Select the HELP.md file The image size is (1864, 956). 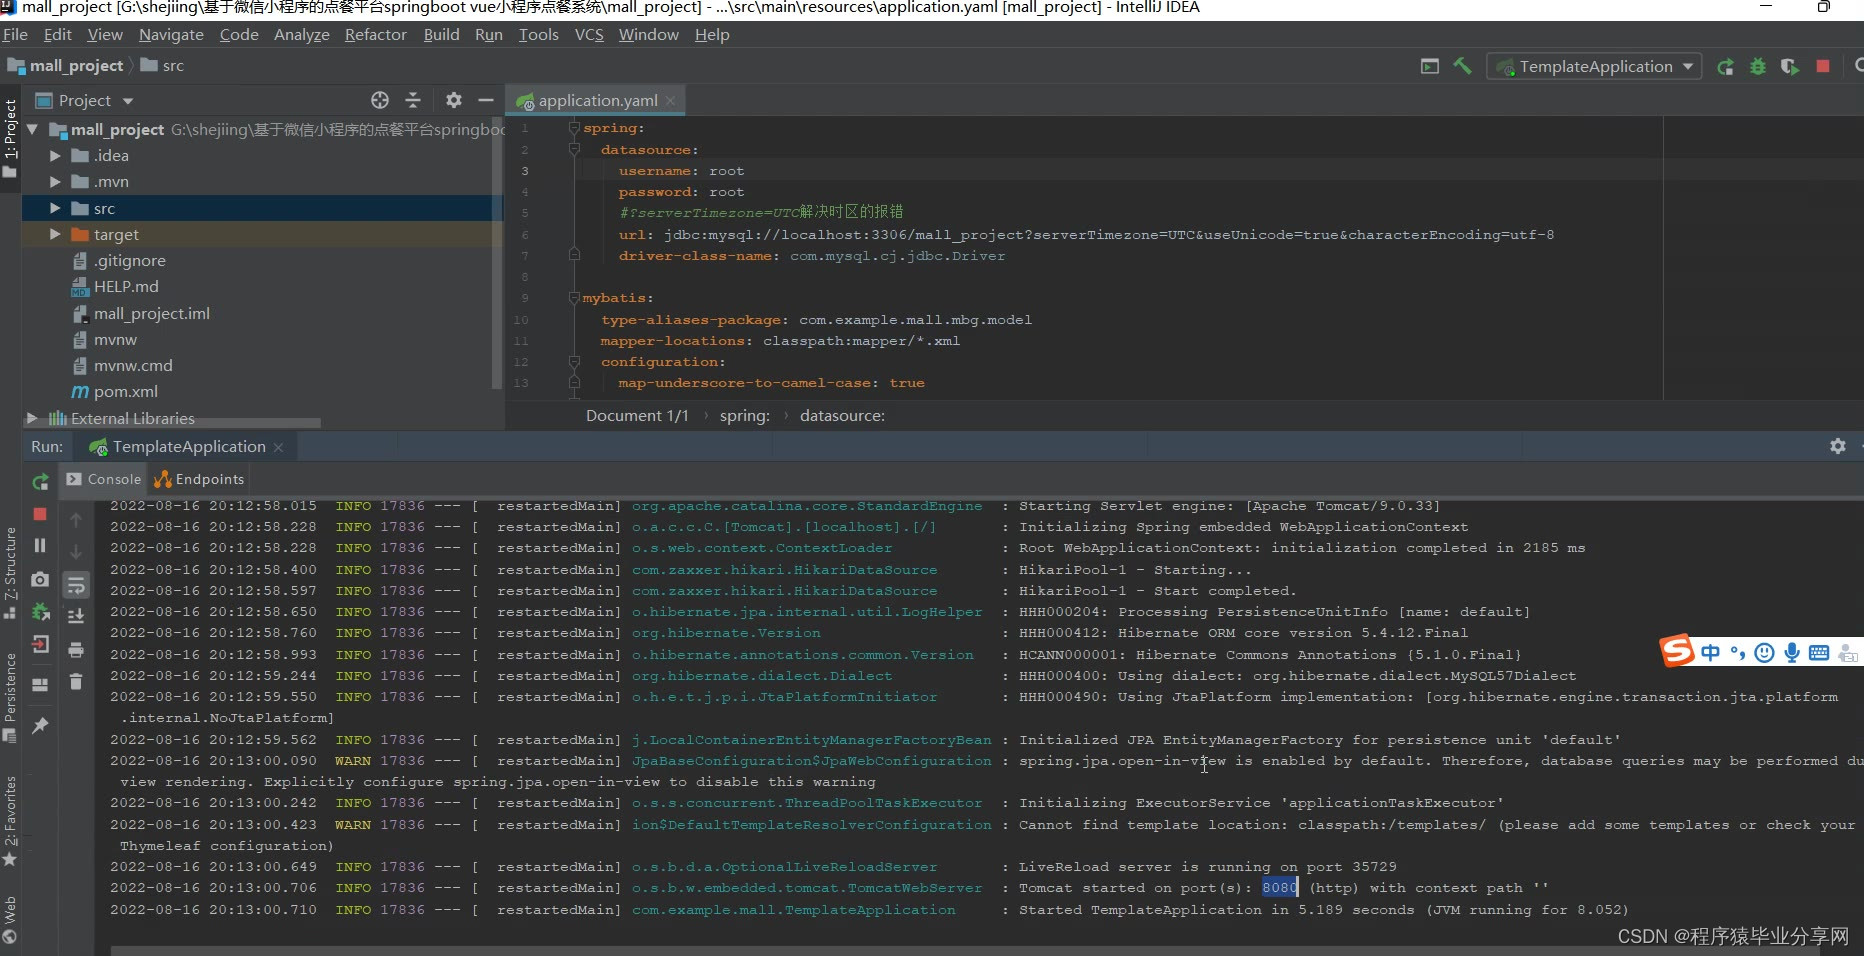click(x=125, y=287)
